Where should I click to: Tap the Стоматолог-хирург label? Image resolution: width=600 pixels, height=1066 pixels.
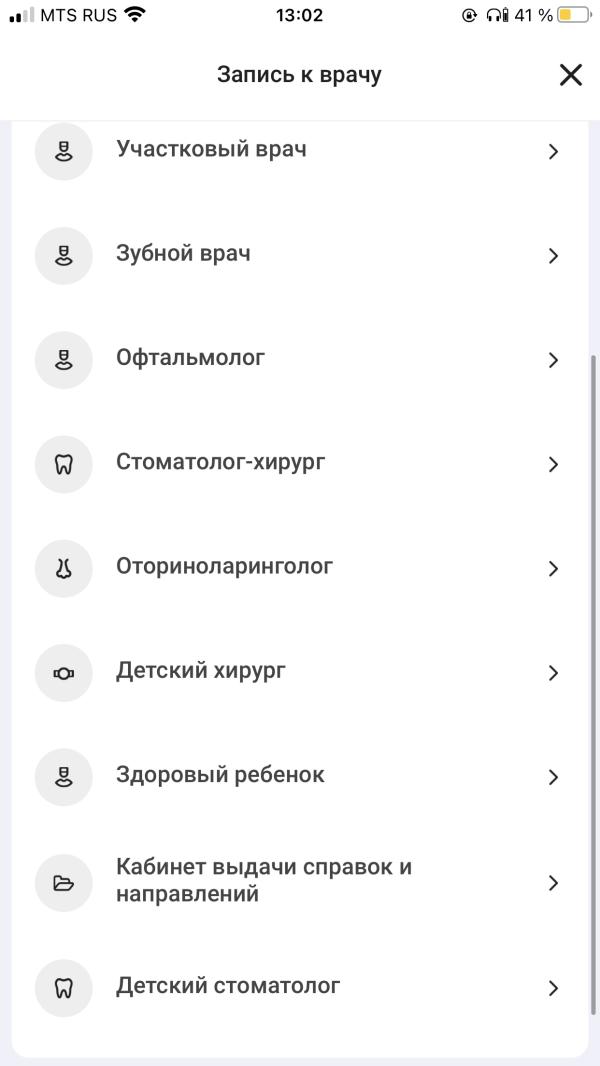pyautogui.click(x=220, y=462)
